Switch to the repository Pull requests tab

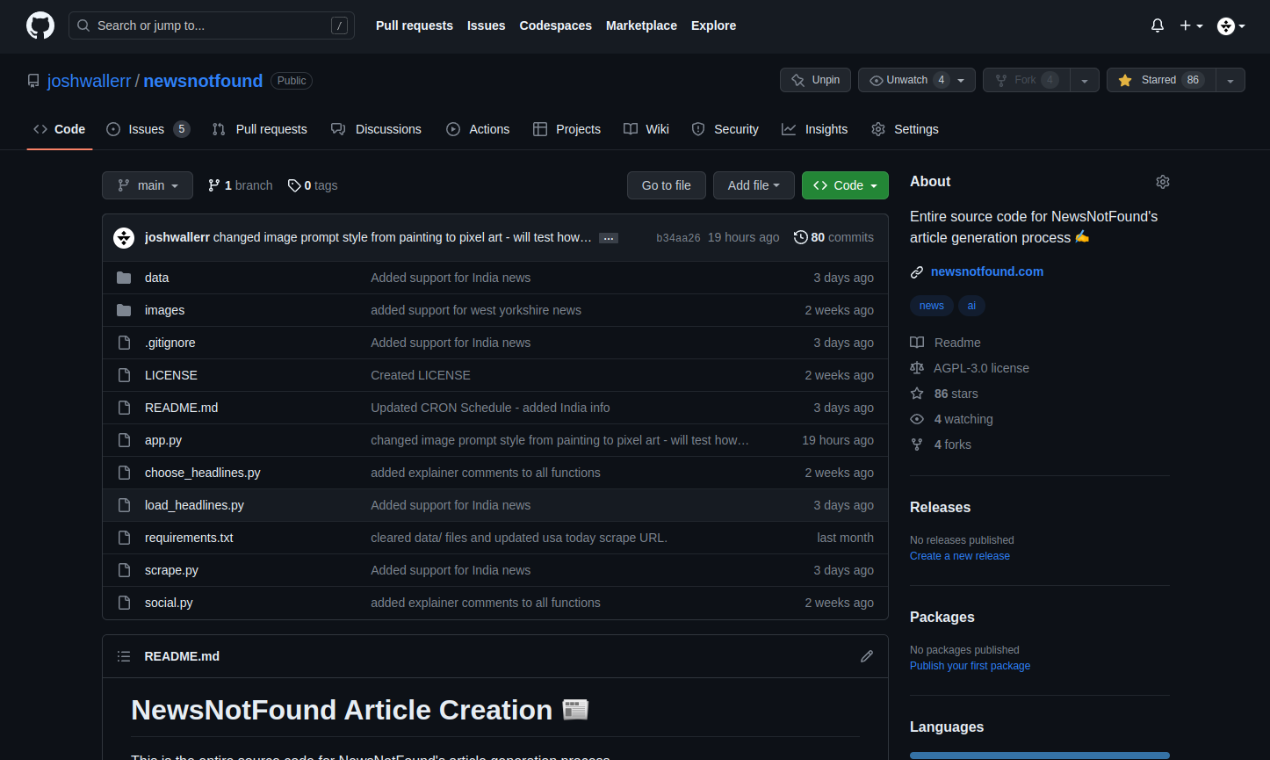click(260, 129)
